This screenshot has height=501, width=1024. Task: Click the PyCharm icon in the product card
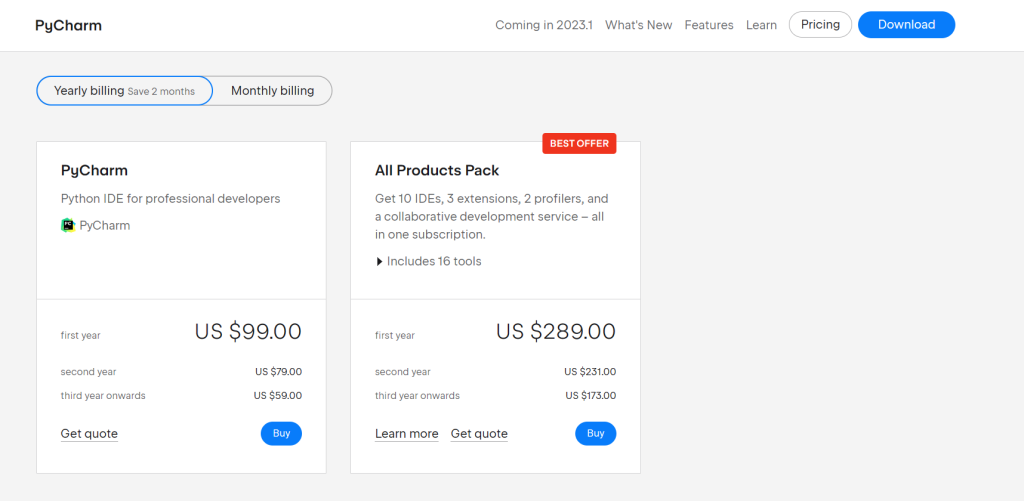click(x=68, y=225)
